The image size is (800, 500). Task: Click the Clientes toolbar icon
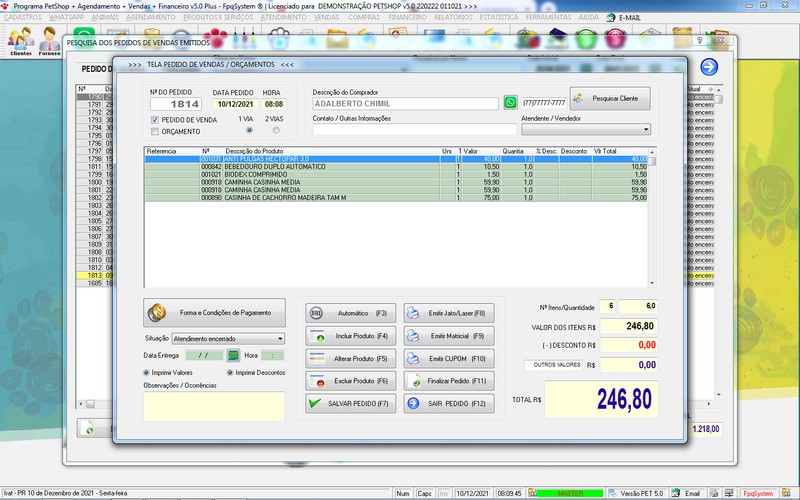21,41
